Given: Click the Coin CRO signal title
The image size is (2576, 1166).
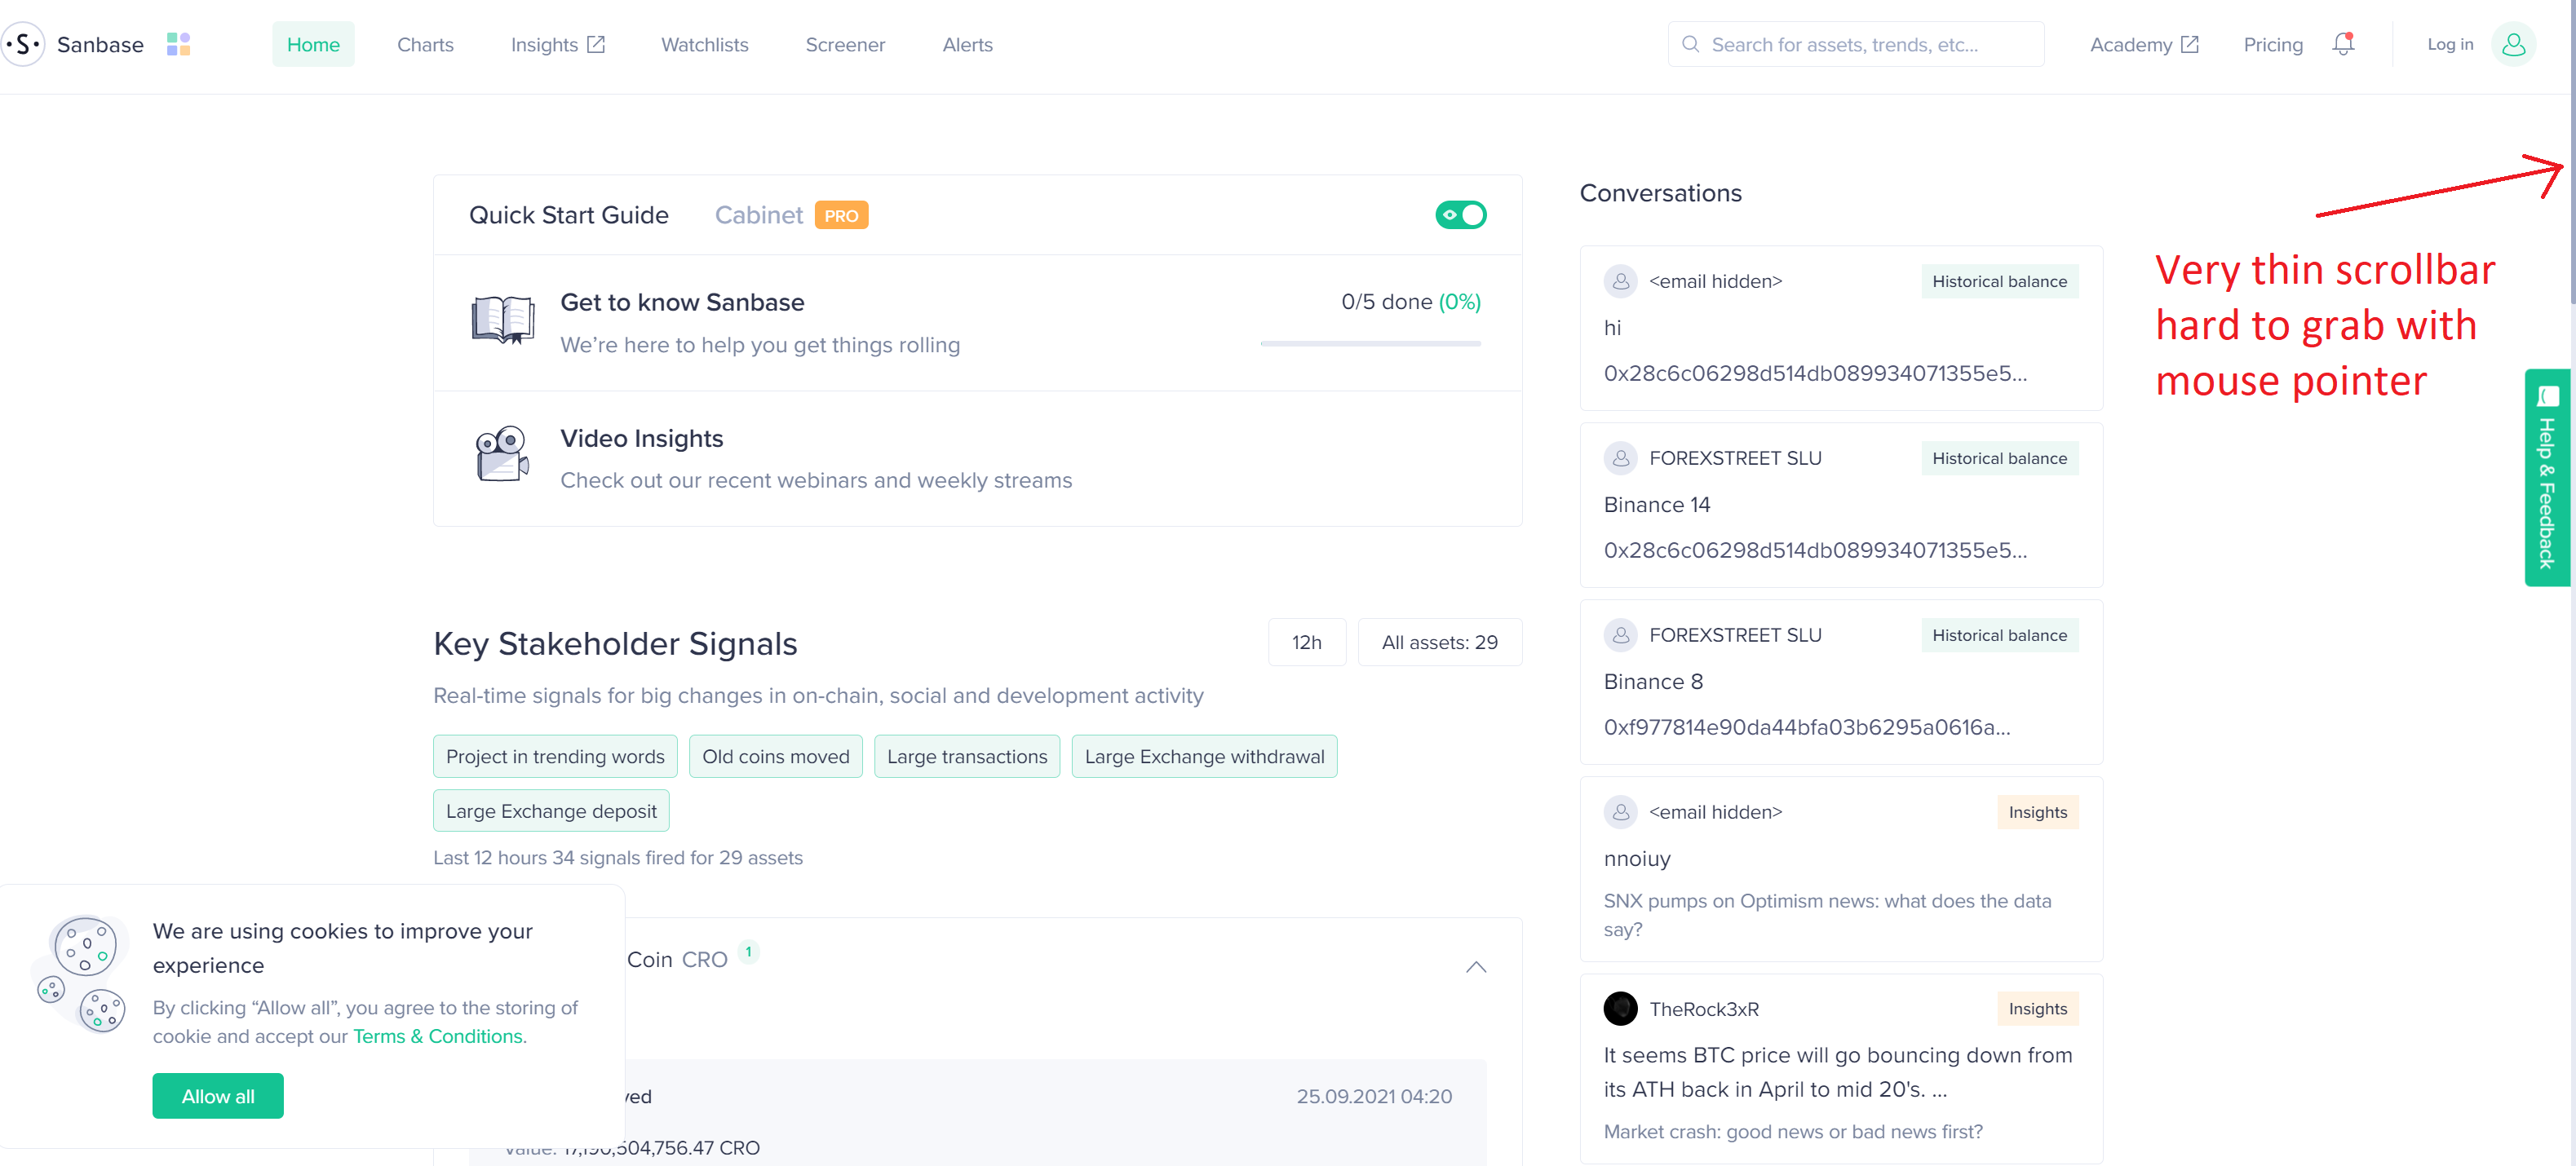Looking at the screenshot, I should 677,959.
